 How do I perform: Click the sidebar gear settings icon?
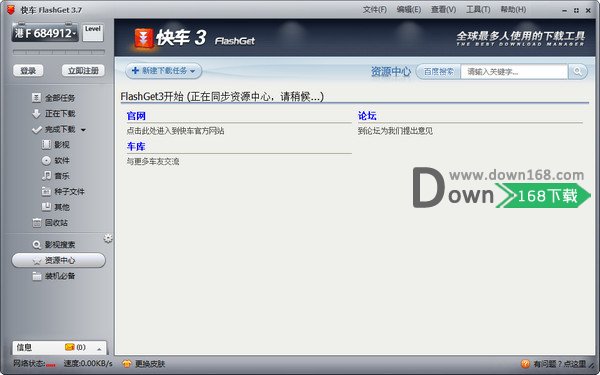pyautogui.click(x=108, y=238)
